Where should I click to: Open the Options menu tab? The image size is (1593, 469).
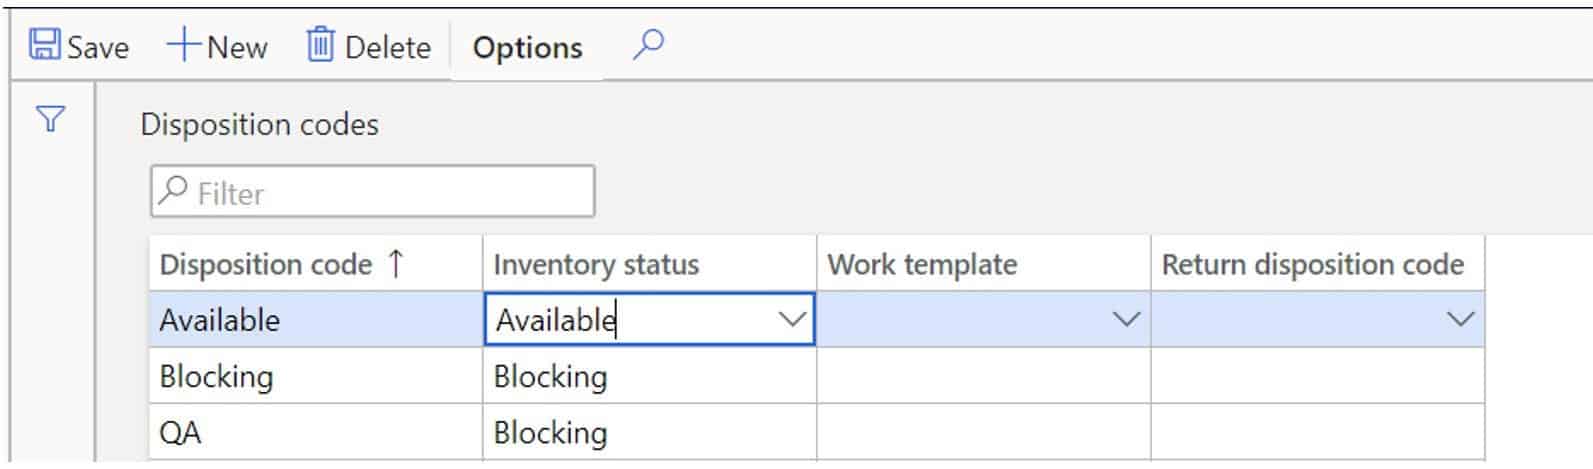click(x=527, y=47)
